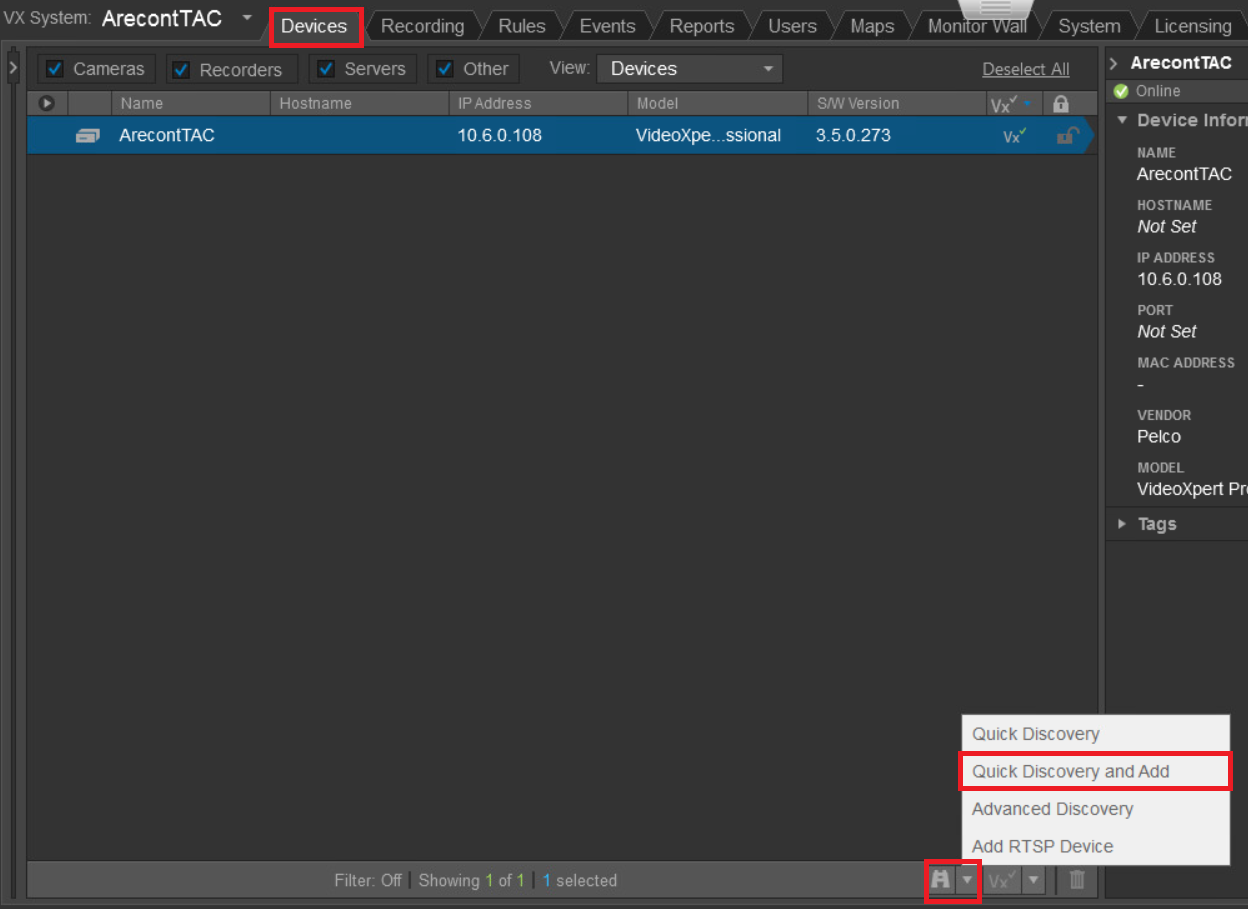Uncheck the Cameras filter checkbox
1248x909 pixels.
[x=55, y=69]
